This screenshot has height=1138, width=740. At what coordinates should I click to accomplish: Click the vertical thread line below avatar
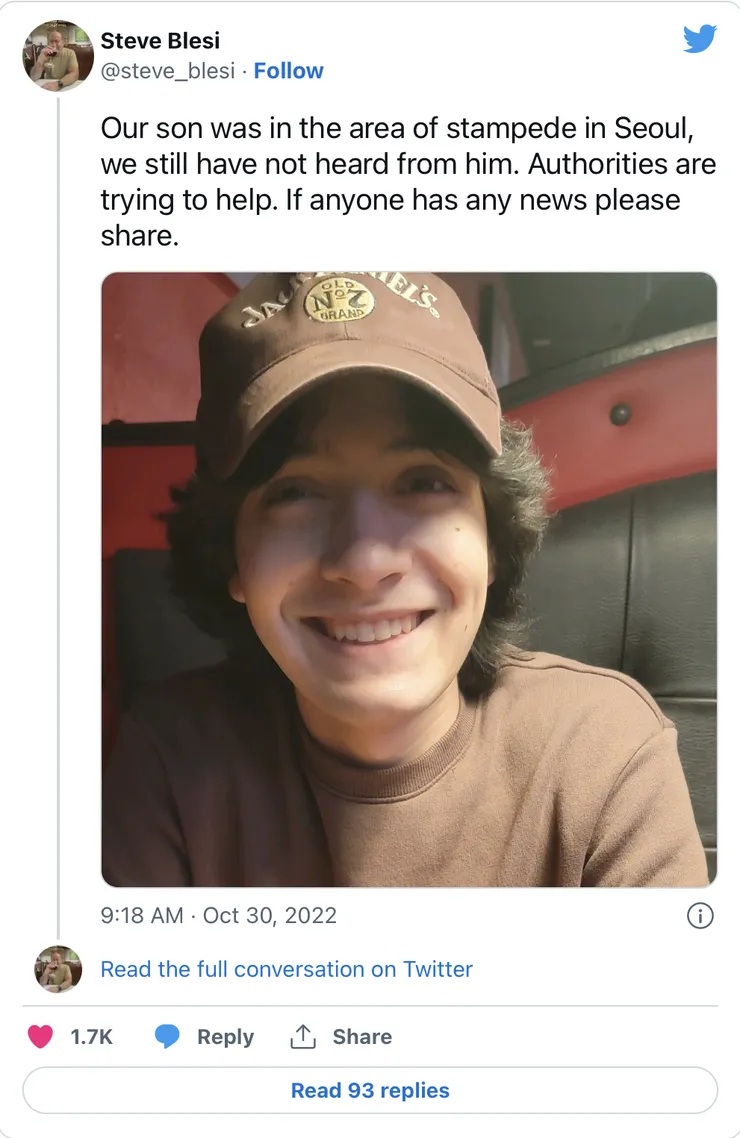[58, 518]
